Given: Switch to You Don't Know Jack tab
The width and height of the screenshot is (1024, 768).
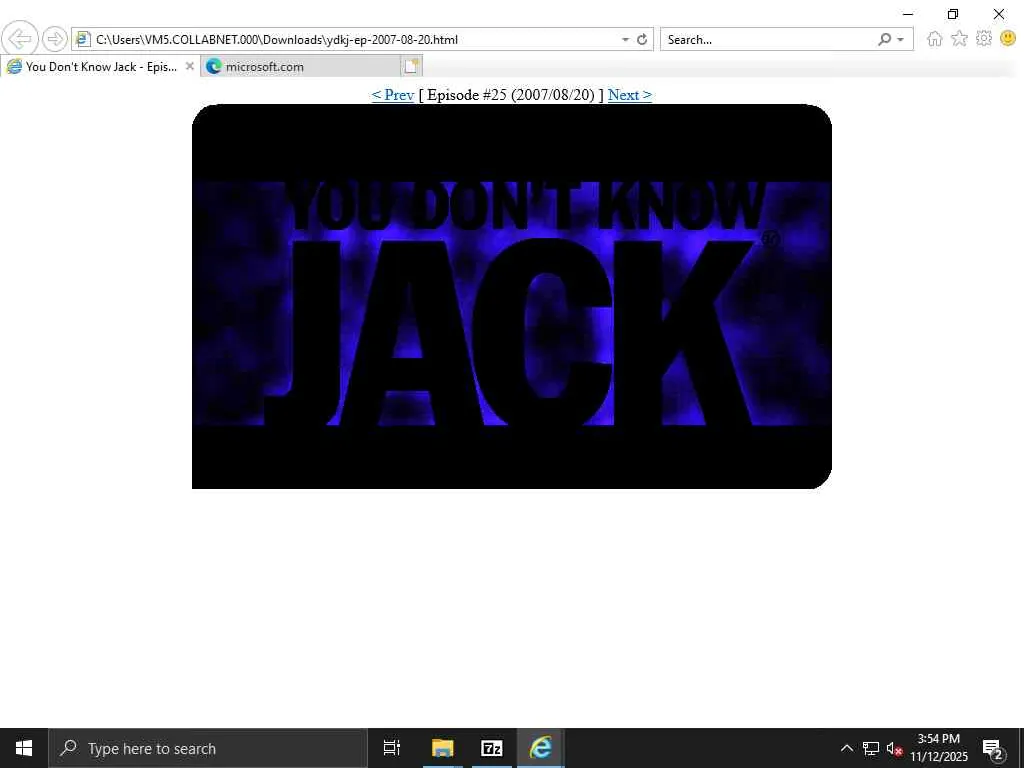Looking at the screenshot, I should pyautogui.click(x=100, y=67).
